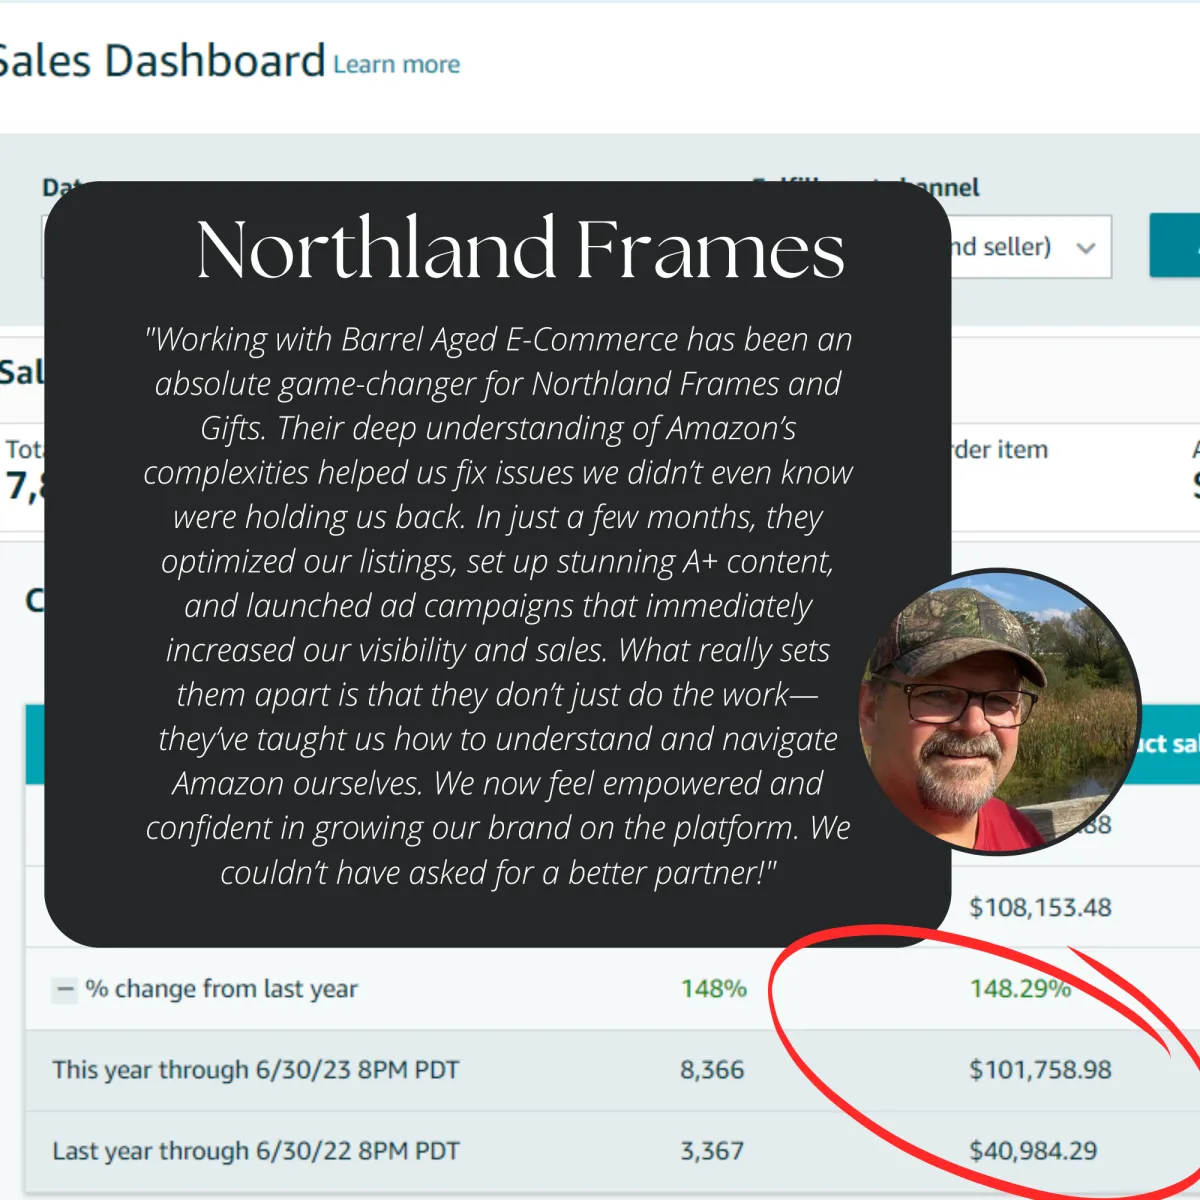This screenshot has height=1200, width=1200.
Task: Click the $40,984.29 last year total
Action: [1034, 1150]
